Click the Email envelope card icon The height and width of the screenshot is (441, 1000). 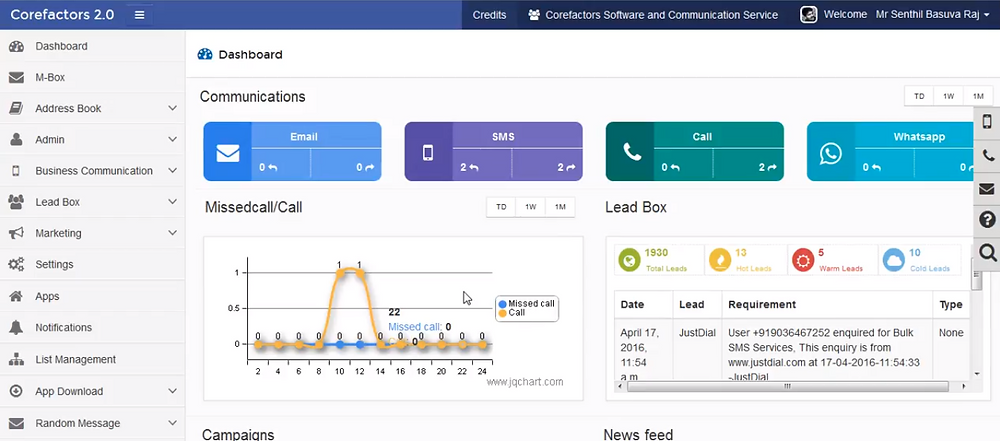point(228,153)
